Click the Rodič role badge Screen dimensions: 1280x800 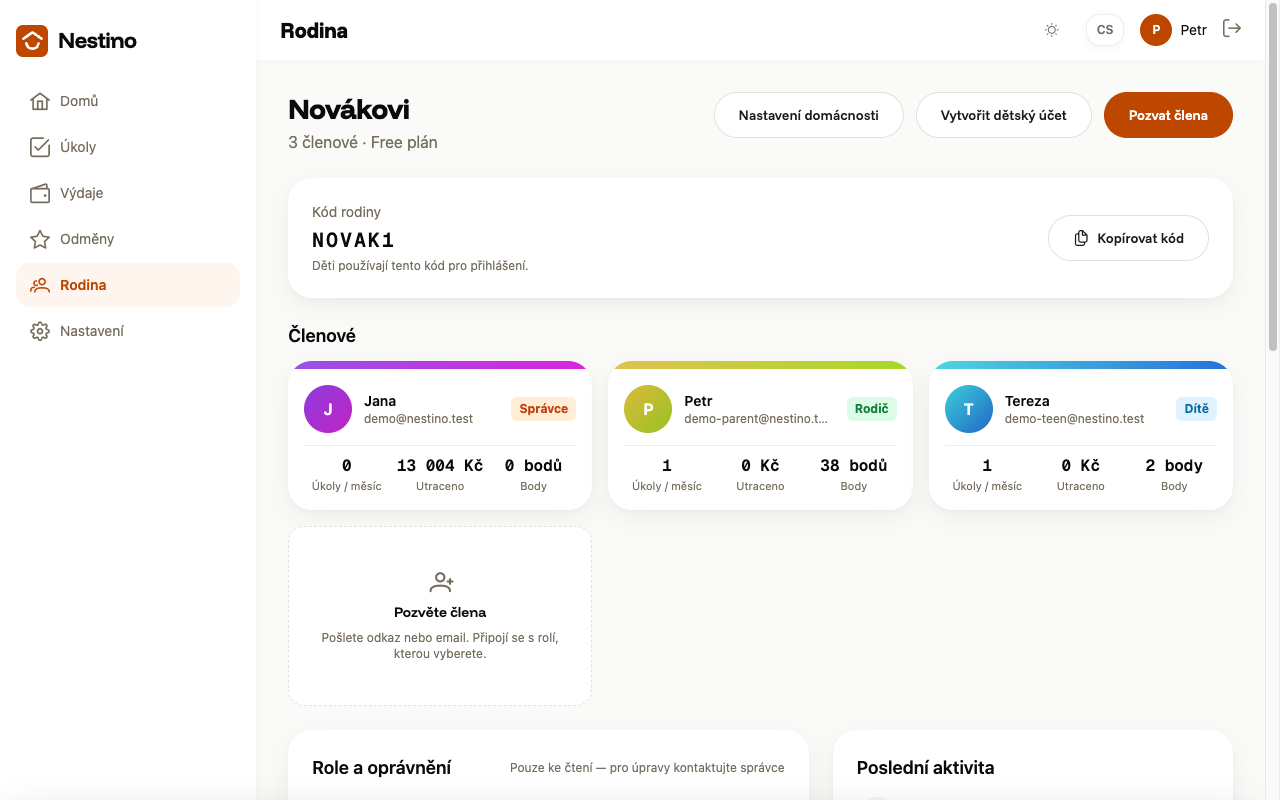point(872,409)
